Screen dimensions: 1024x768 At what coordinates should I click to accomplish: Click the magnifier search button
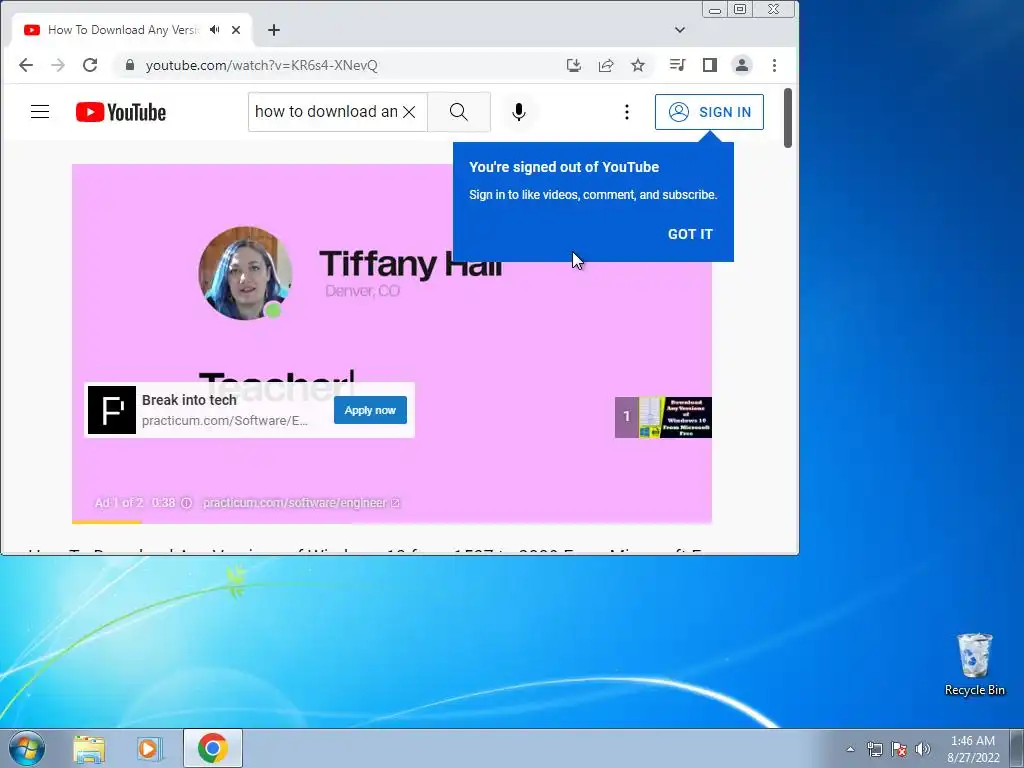tap(458, 112)
